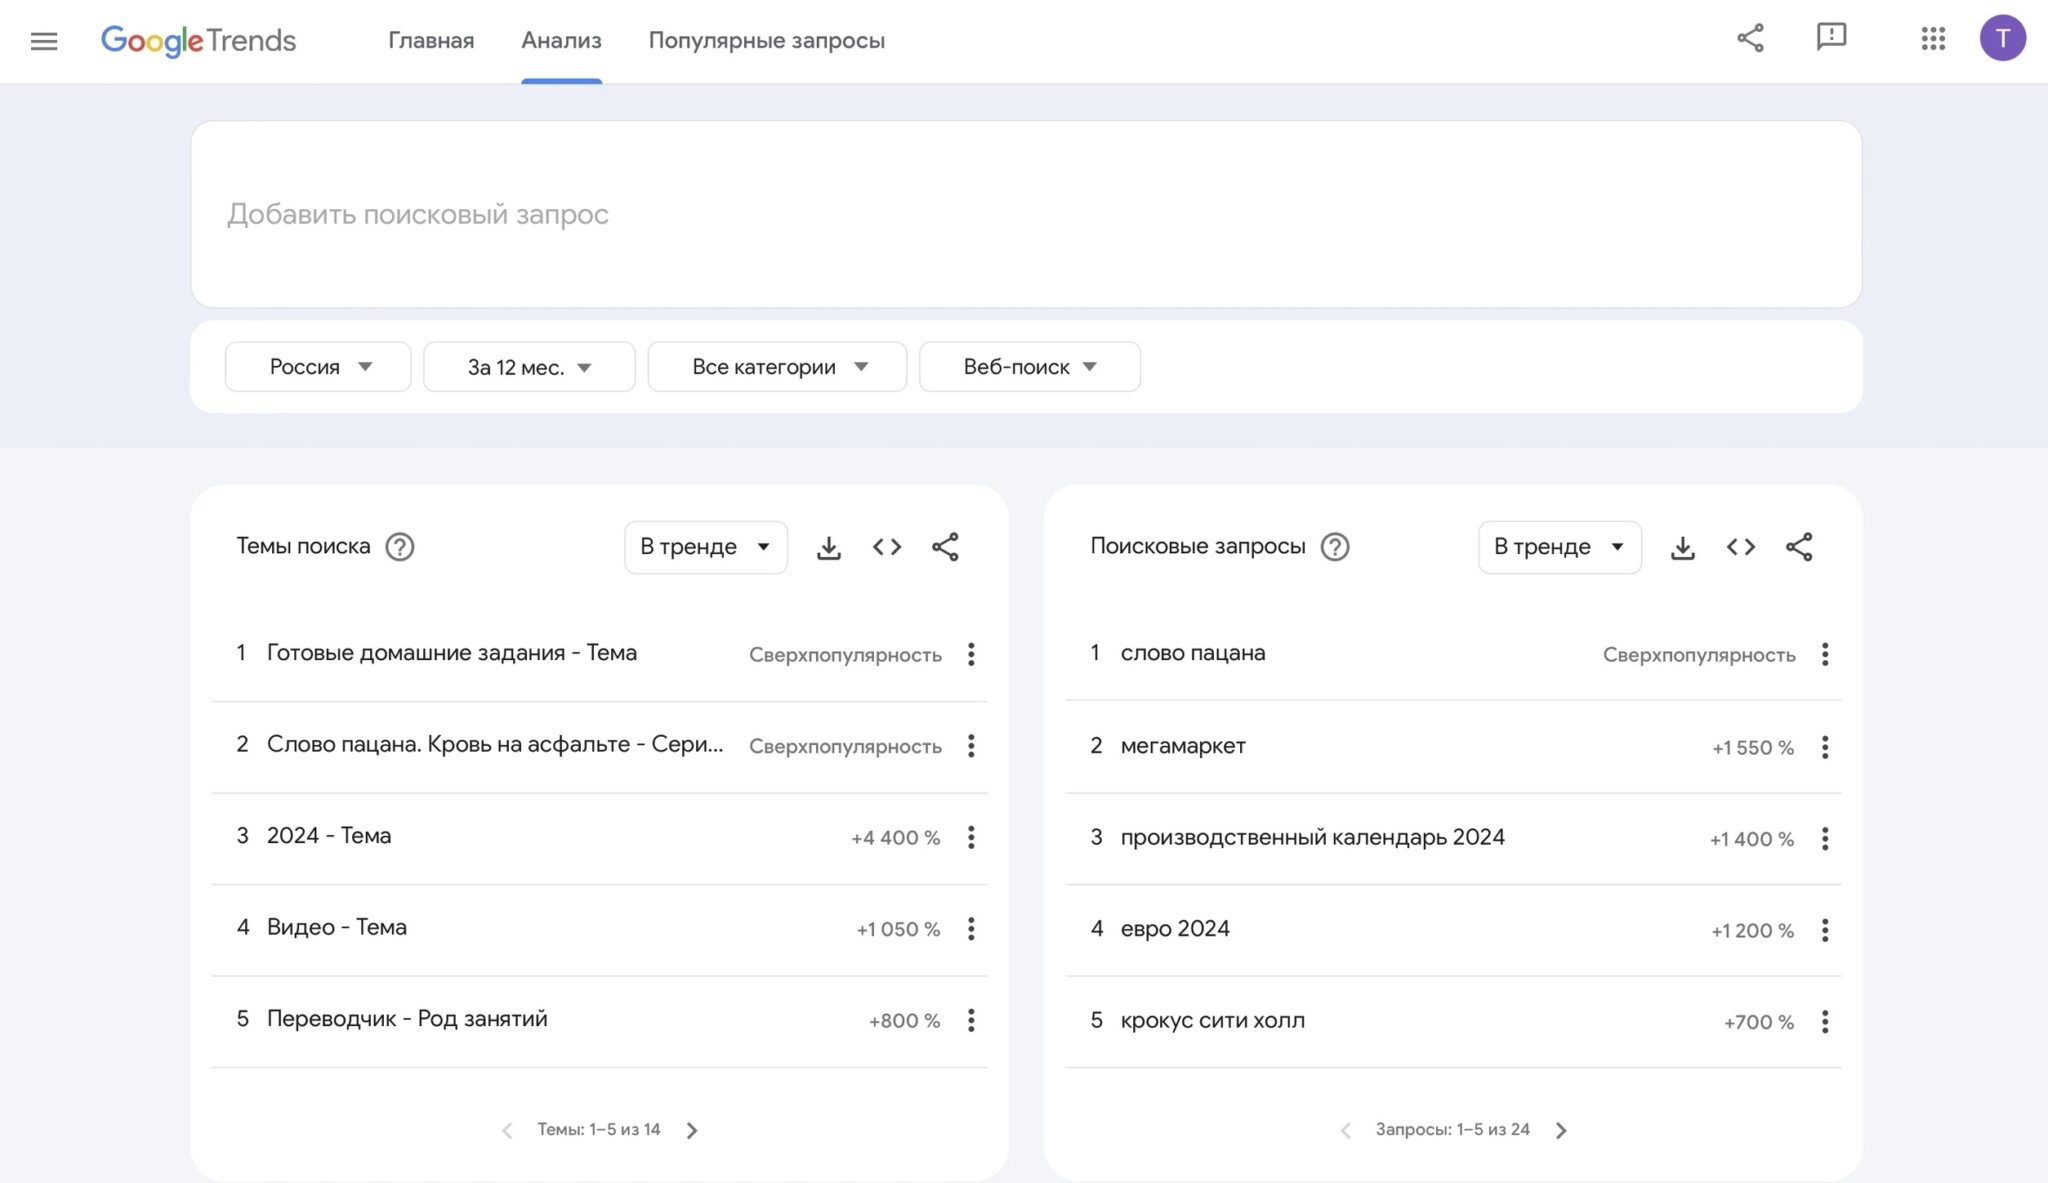Open options for Видео - Тема row
Image resolution: width=2048 pixels, height=1183 pixels.
pos(971,929)
